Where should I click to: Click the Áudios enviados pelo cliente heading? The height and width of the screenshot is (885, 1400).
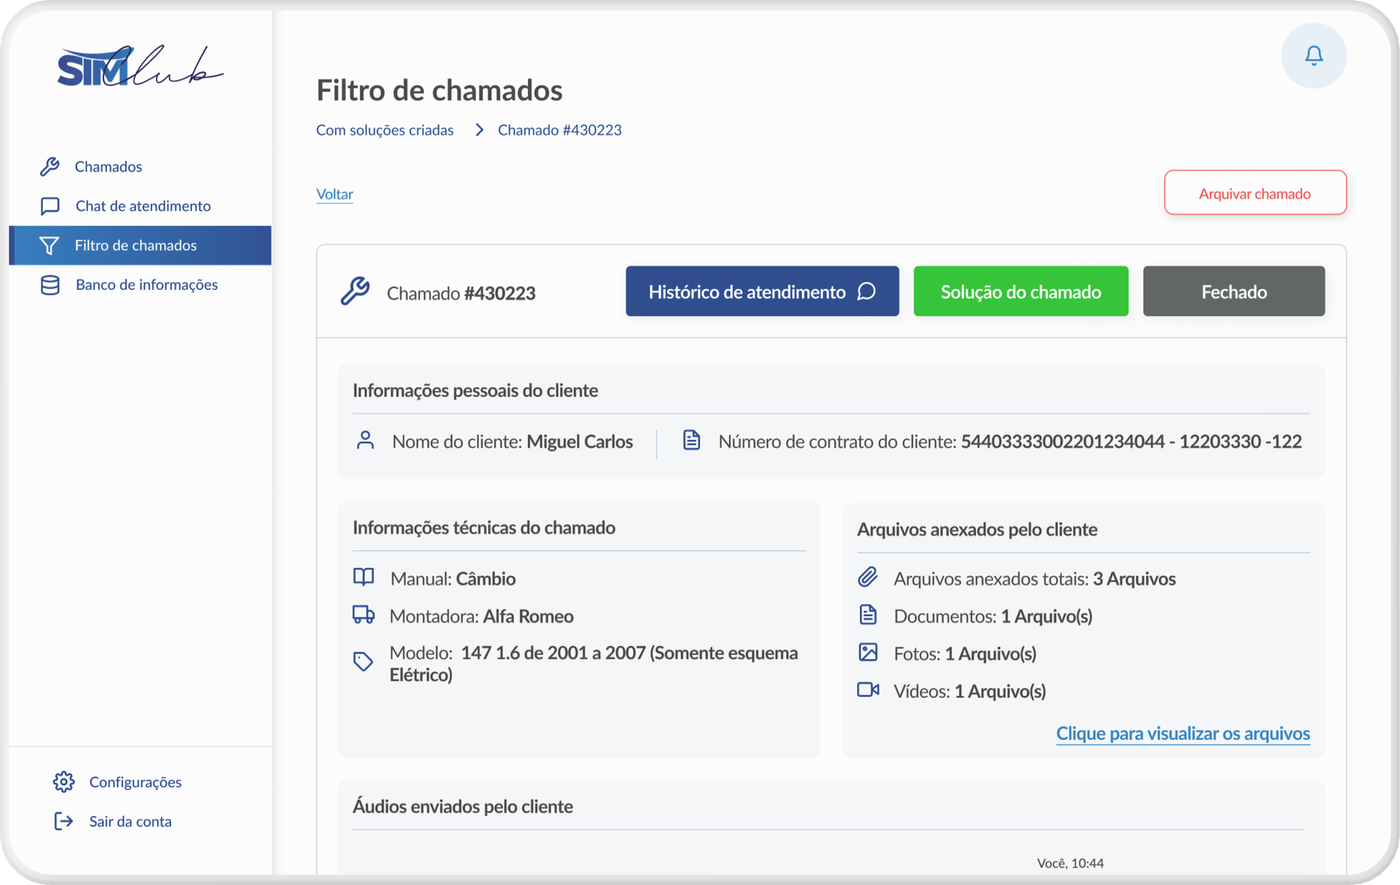(463, 806)
